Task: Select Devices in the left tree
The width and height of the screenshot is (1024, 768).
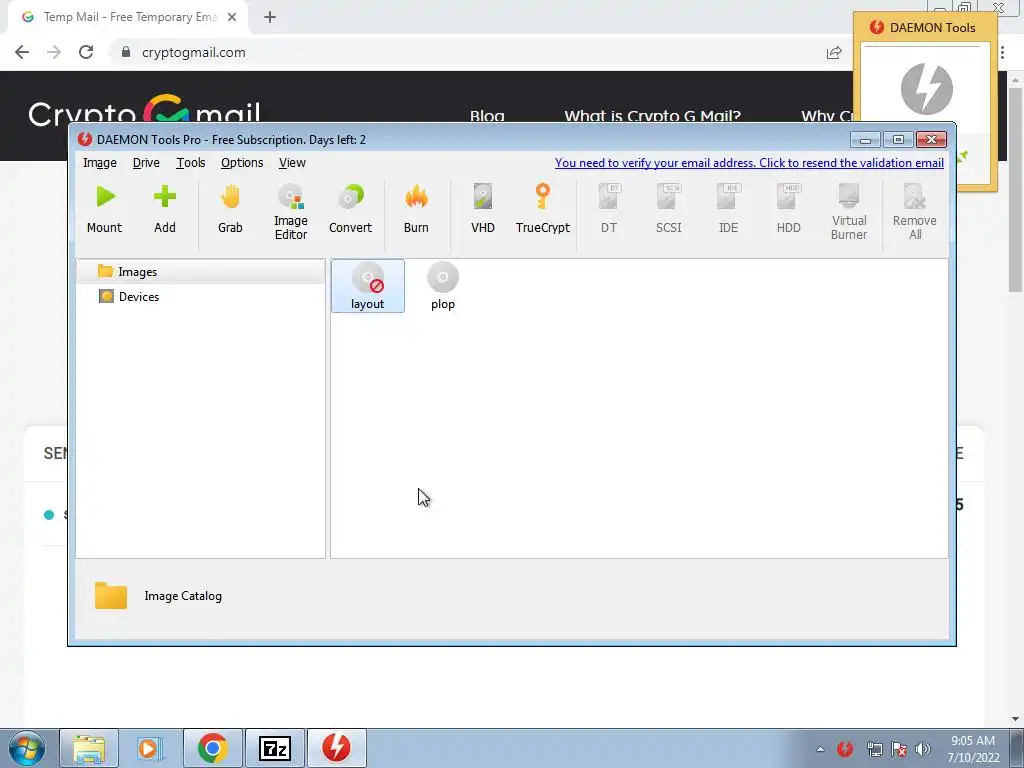Action: 129,296
